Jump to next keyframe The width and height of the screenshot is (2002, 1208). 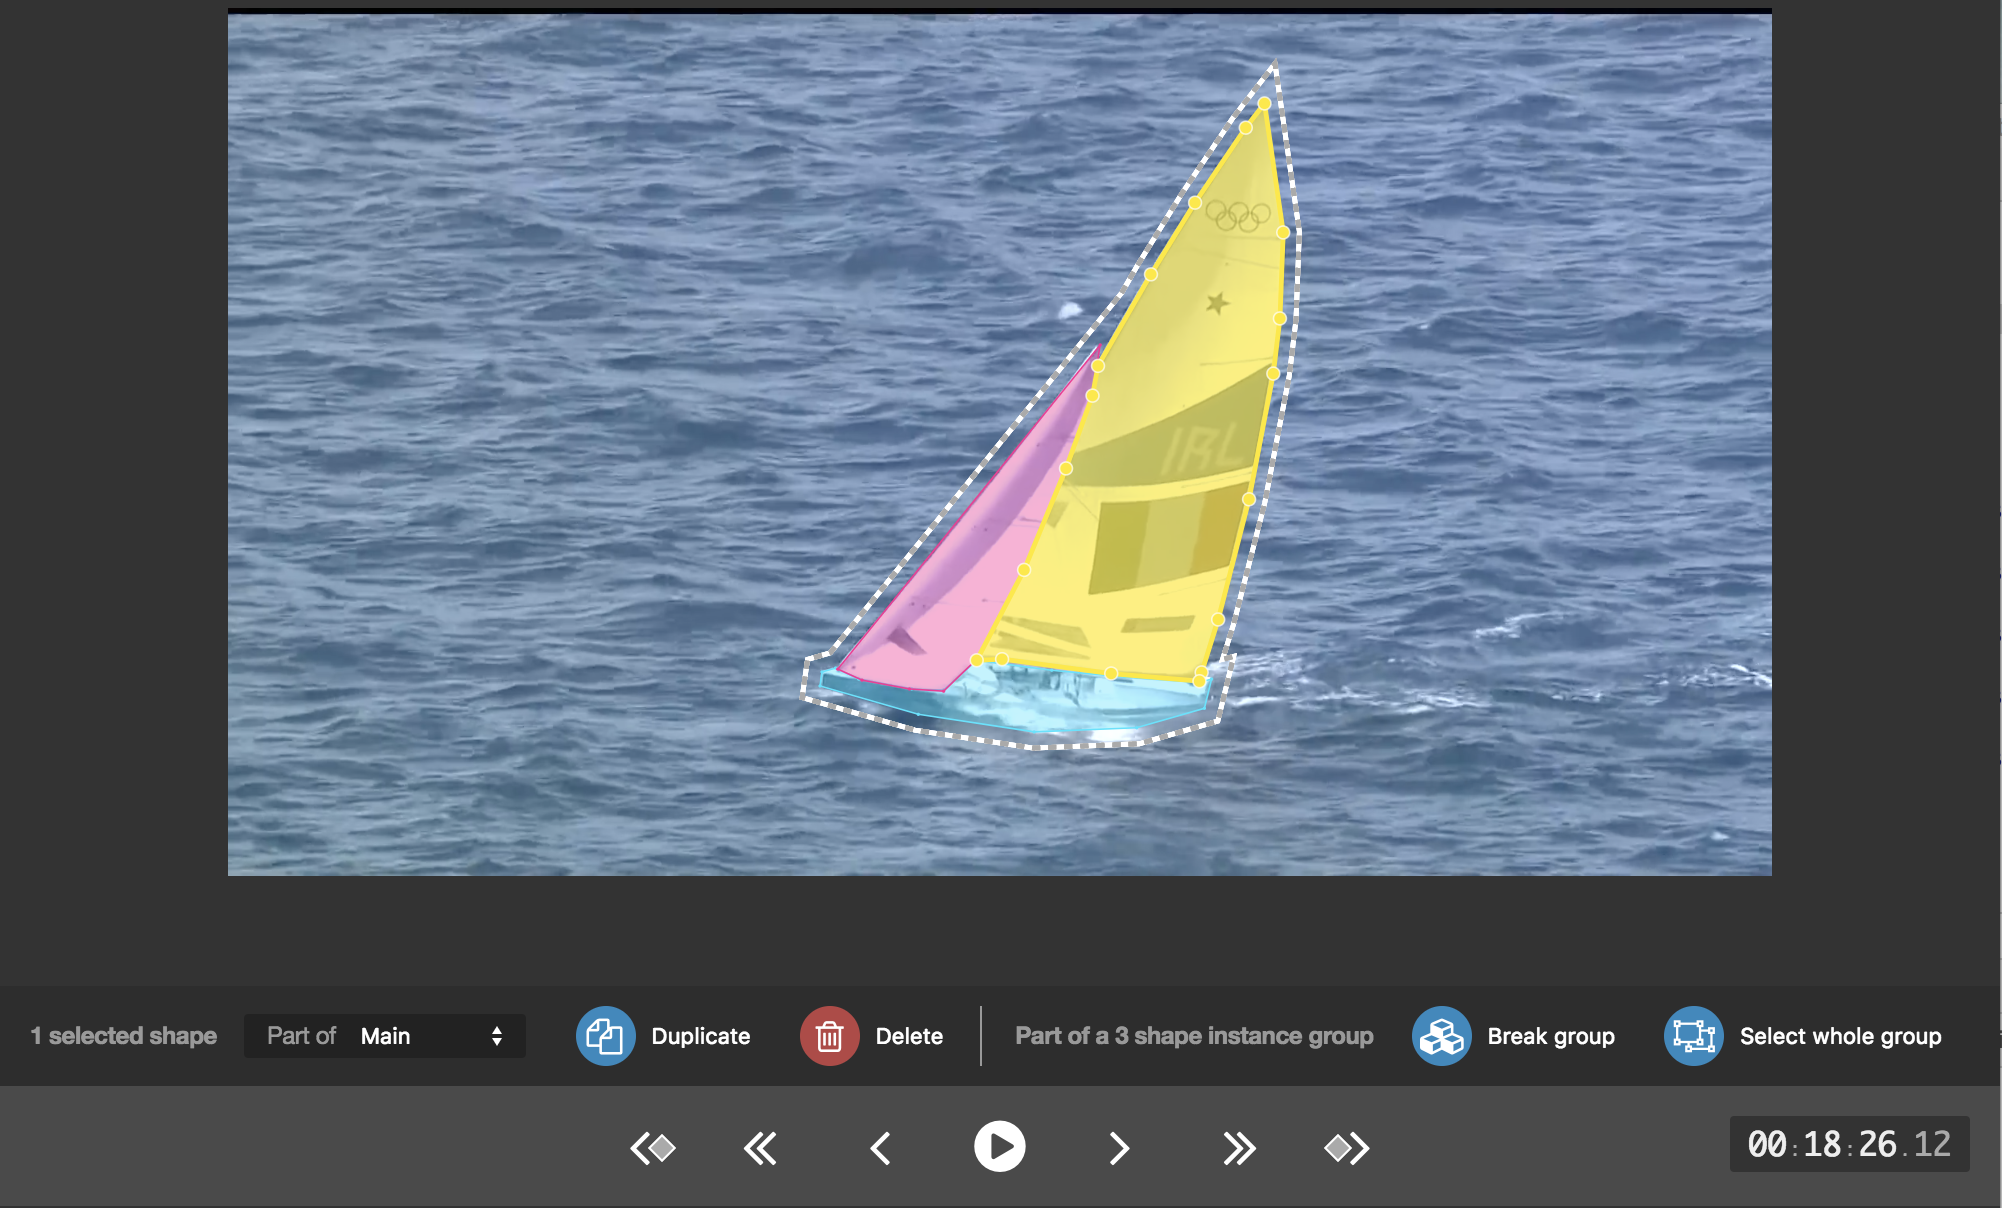[1347, 1148]
